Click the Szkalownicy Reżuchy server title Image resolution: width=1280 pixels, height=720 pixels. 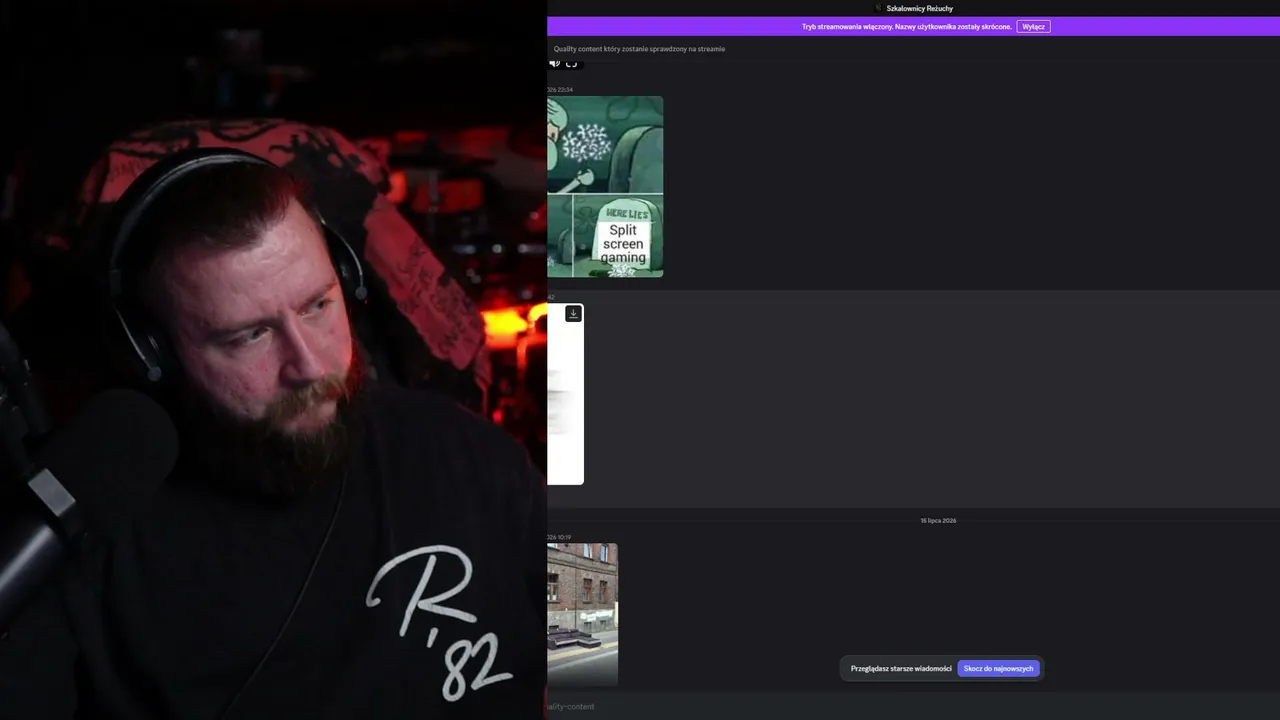click(x=920, y=8)
